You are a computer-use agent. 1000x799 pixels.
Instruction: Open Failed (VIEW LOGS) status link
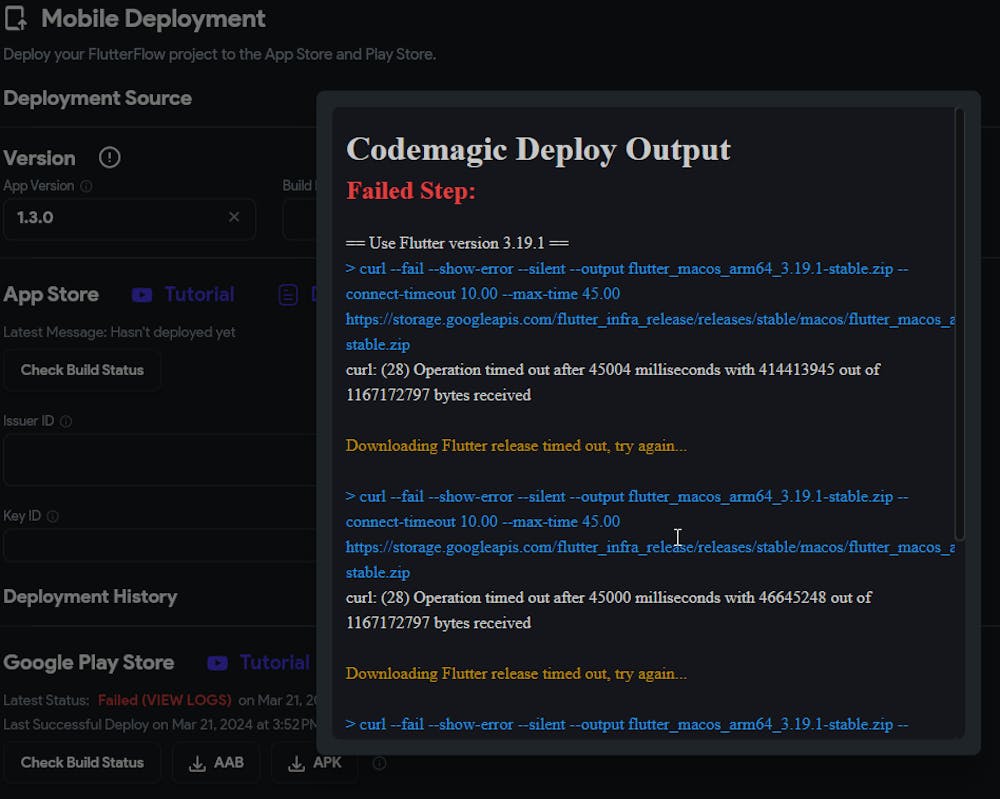pyautogui.click(x=164, y=700)
